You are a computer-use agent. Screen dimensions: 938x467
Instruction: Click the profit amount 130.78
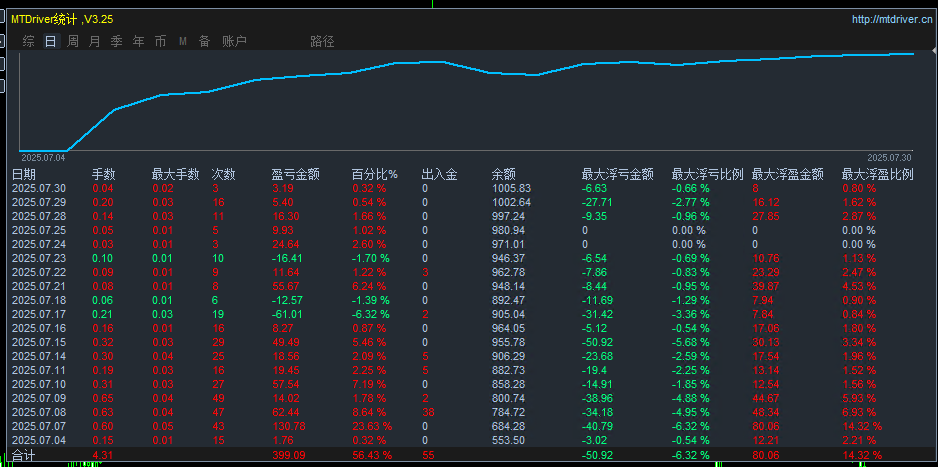pyautogui.click(x=288, y=426)
